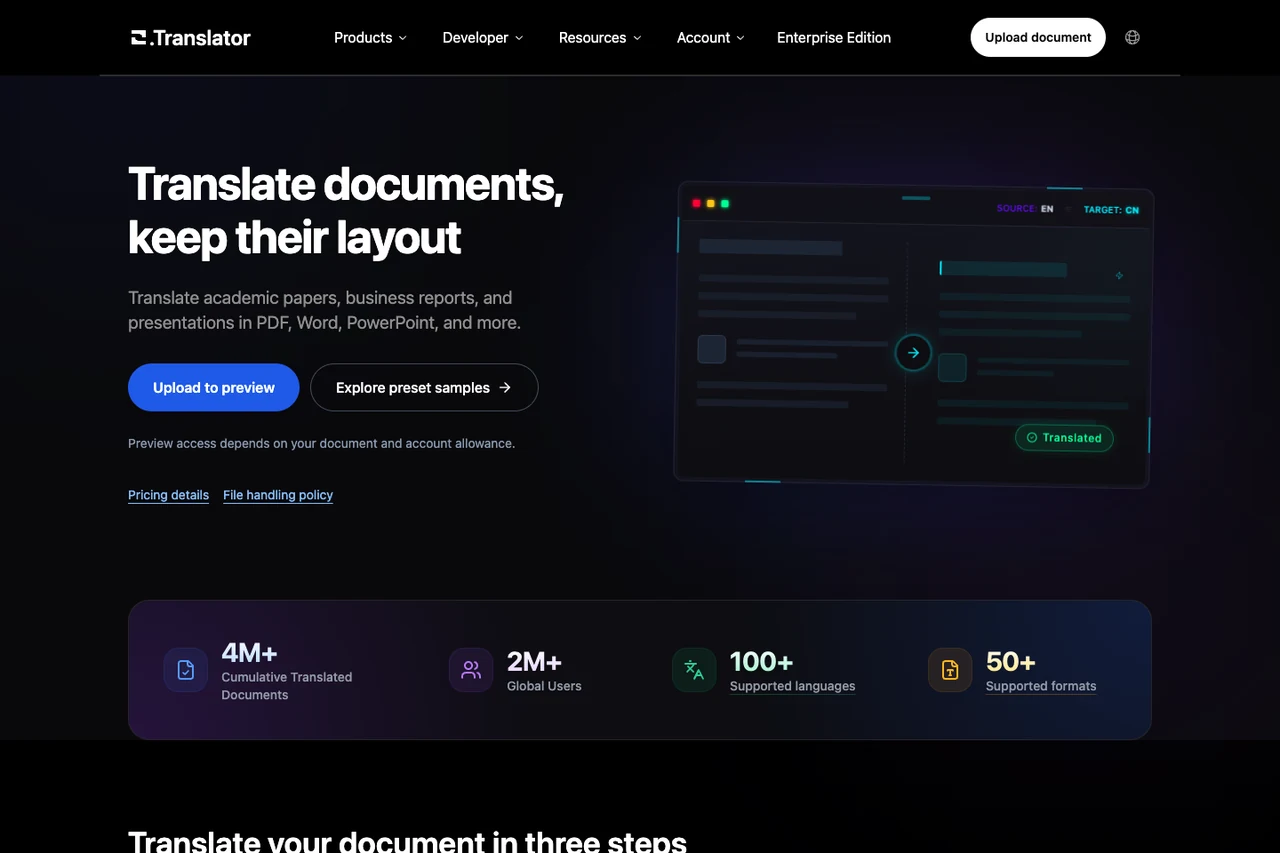Click the document translation preview illustration
This screenshot has width=1280, height=853.
[x=913, y=335]
